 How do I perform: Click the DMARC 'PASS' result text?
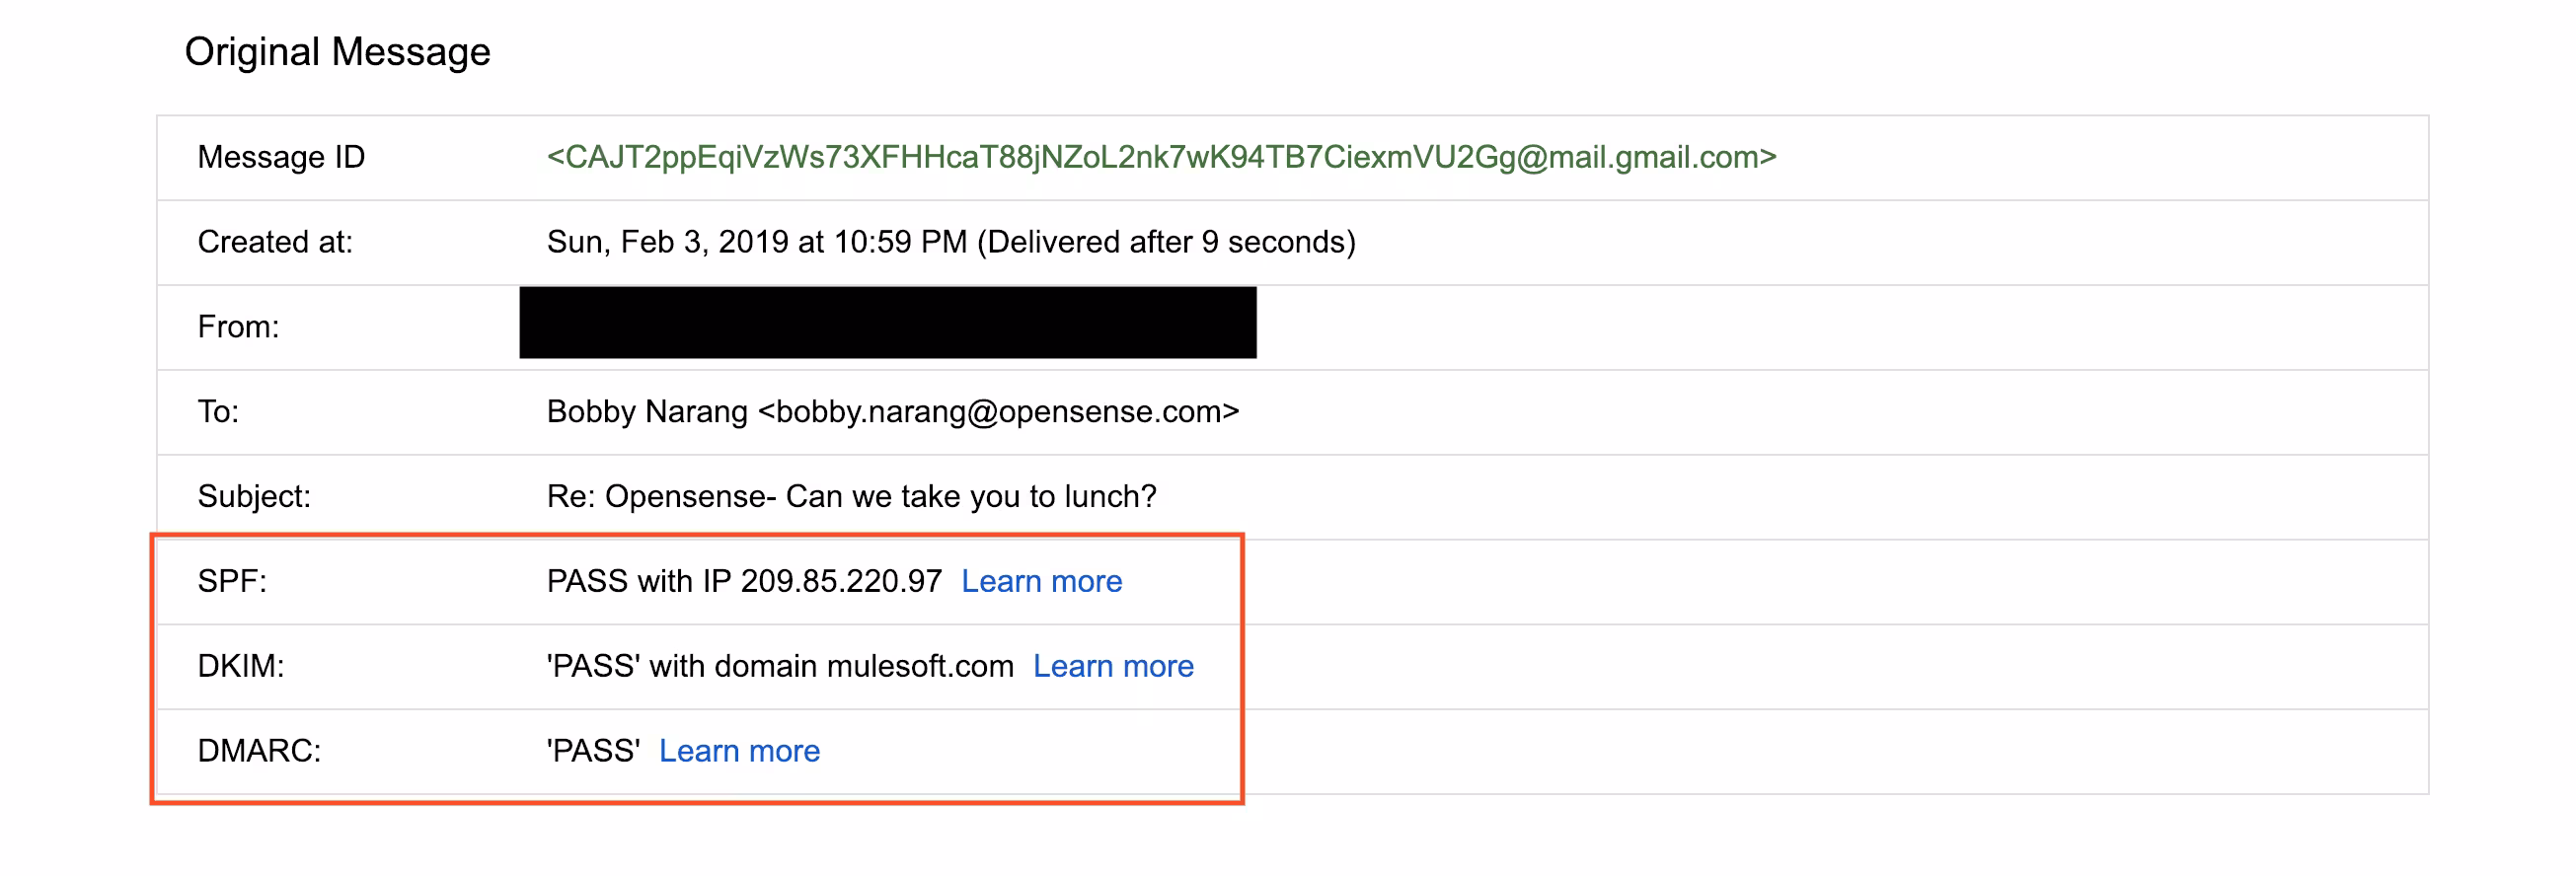coord(593,751)
